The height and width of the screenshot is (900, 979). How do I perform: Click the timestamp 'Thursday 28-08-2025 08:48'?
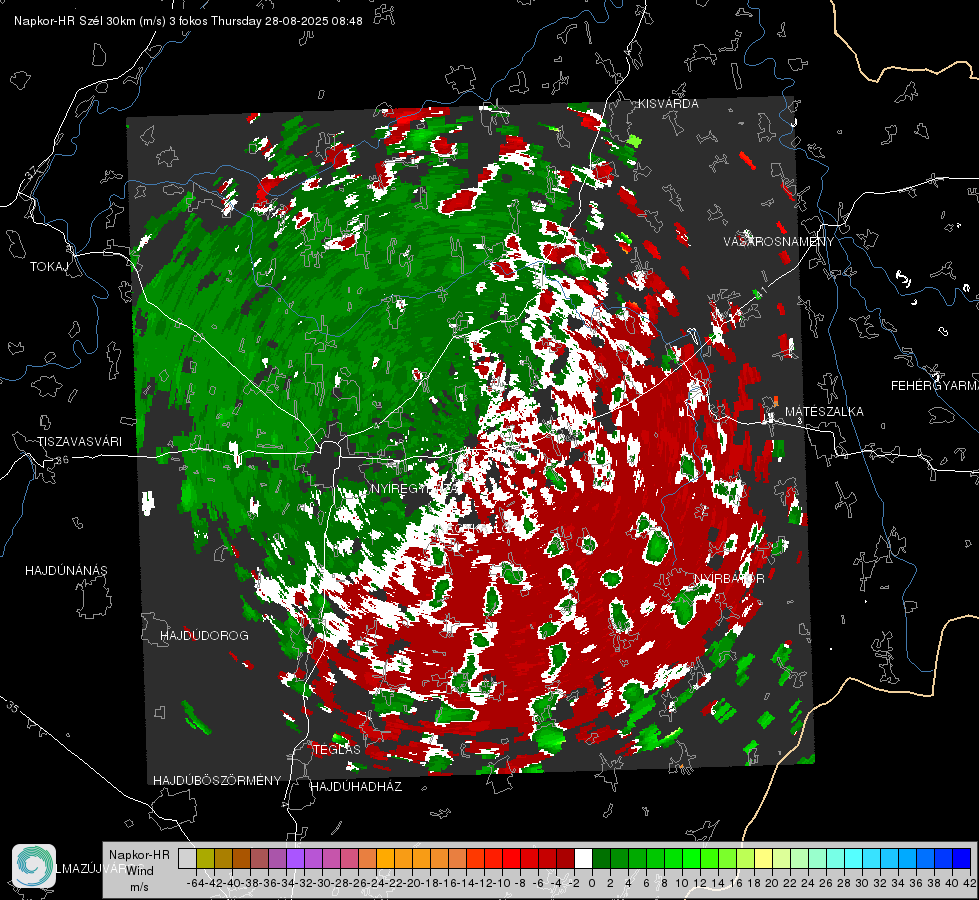coord(287,21)
